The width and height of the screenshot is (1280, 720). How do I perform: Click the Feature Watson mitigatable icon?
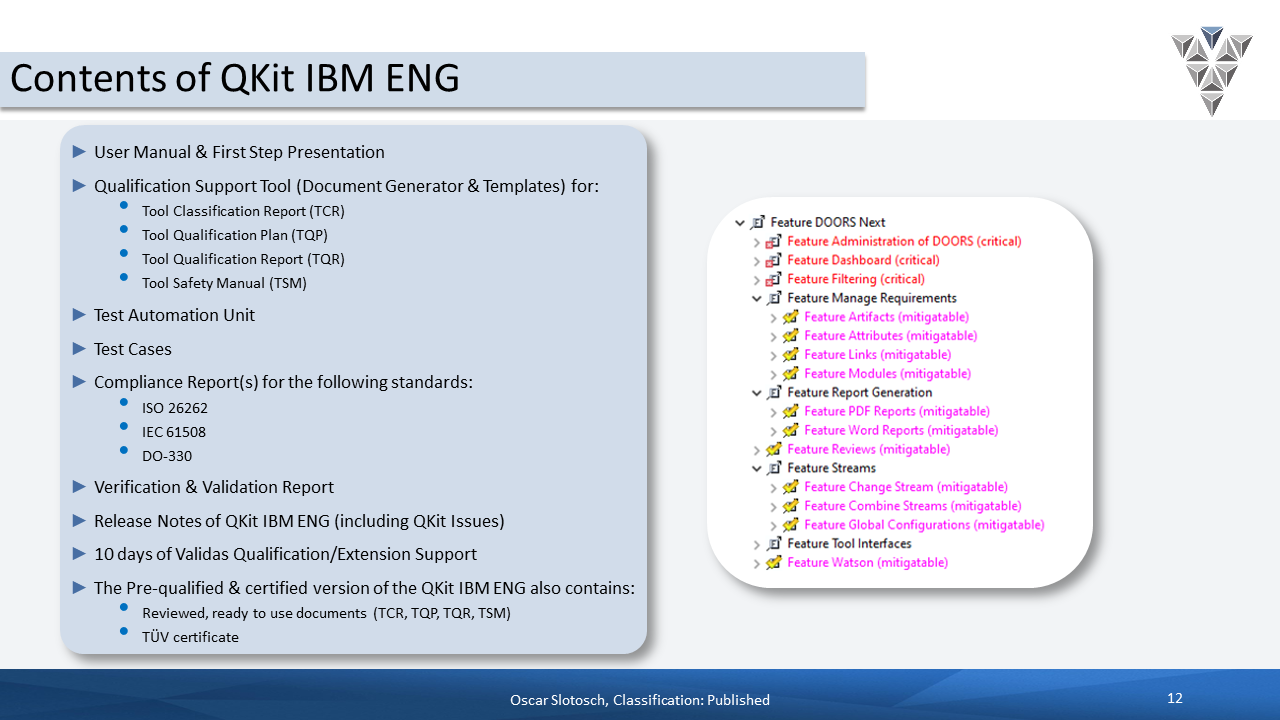774,563
